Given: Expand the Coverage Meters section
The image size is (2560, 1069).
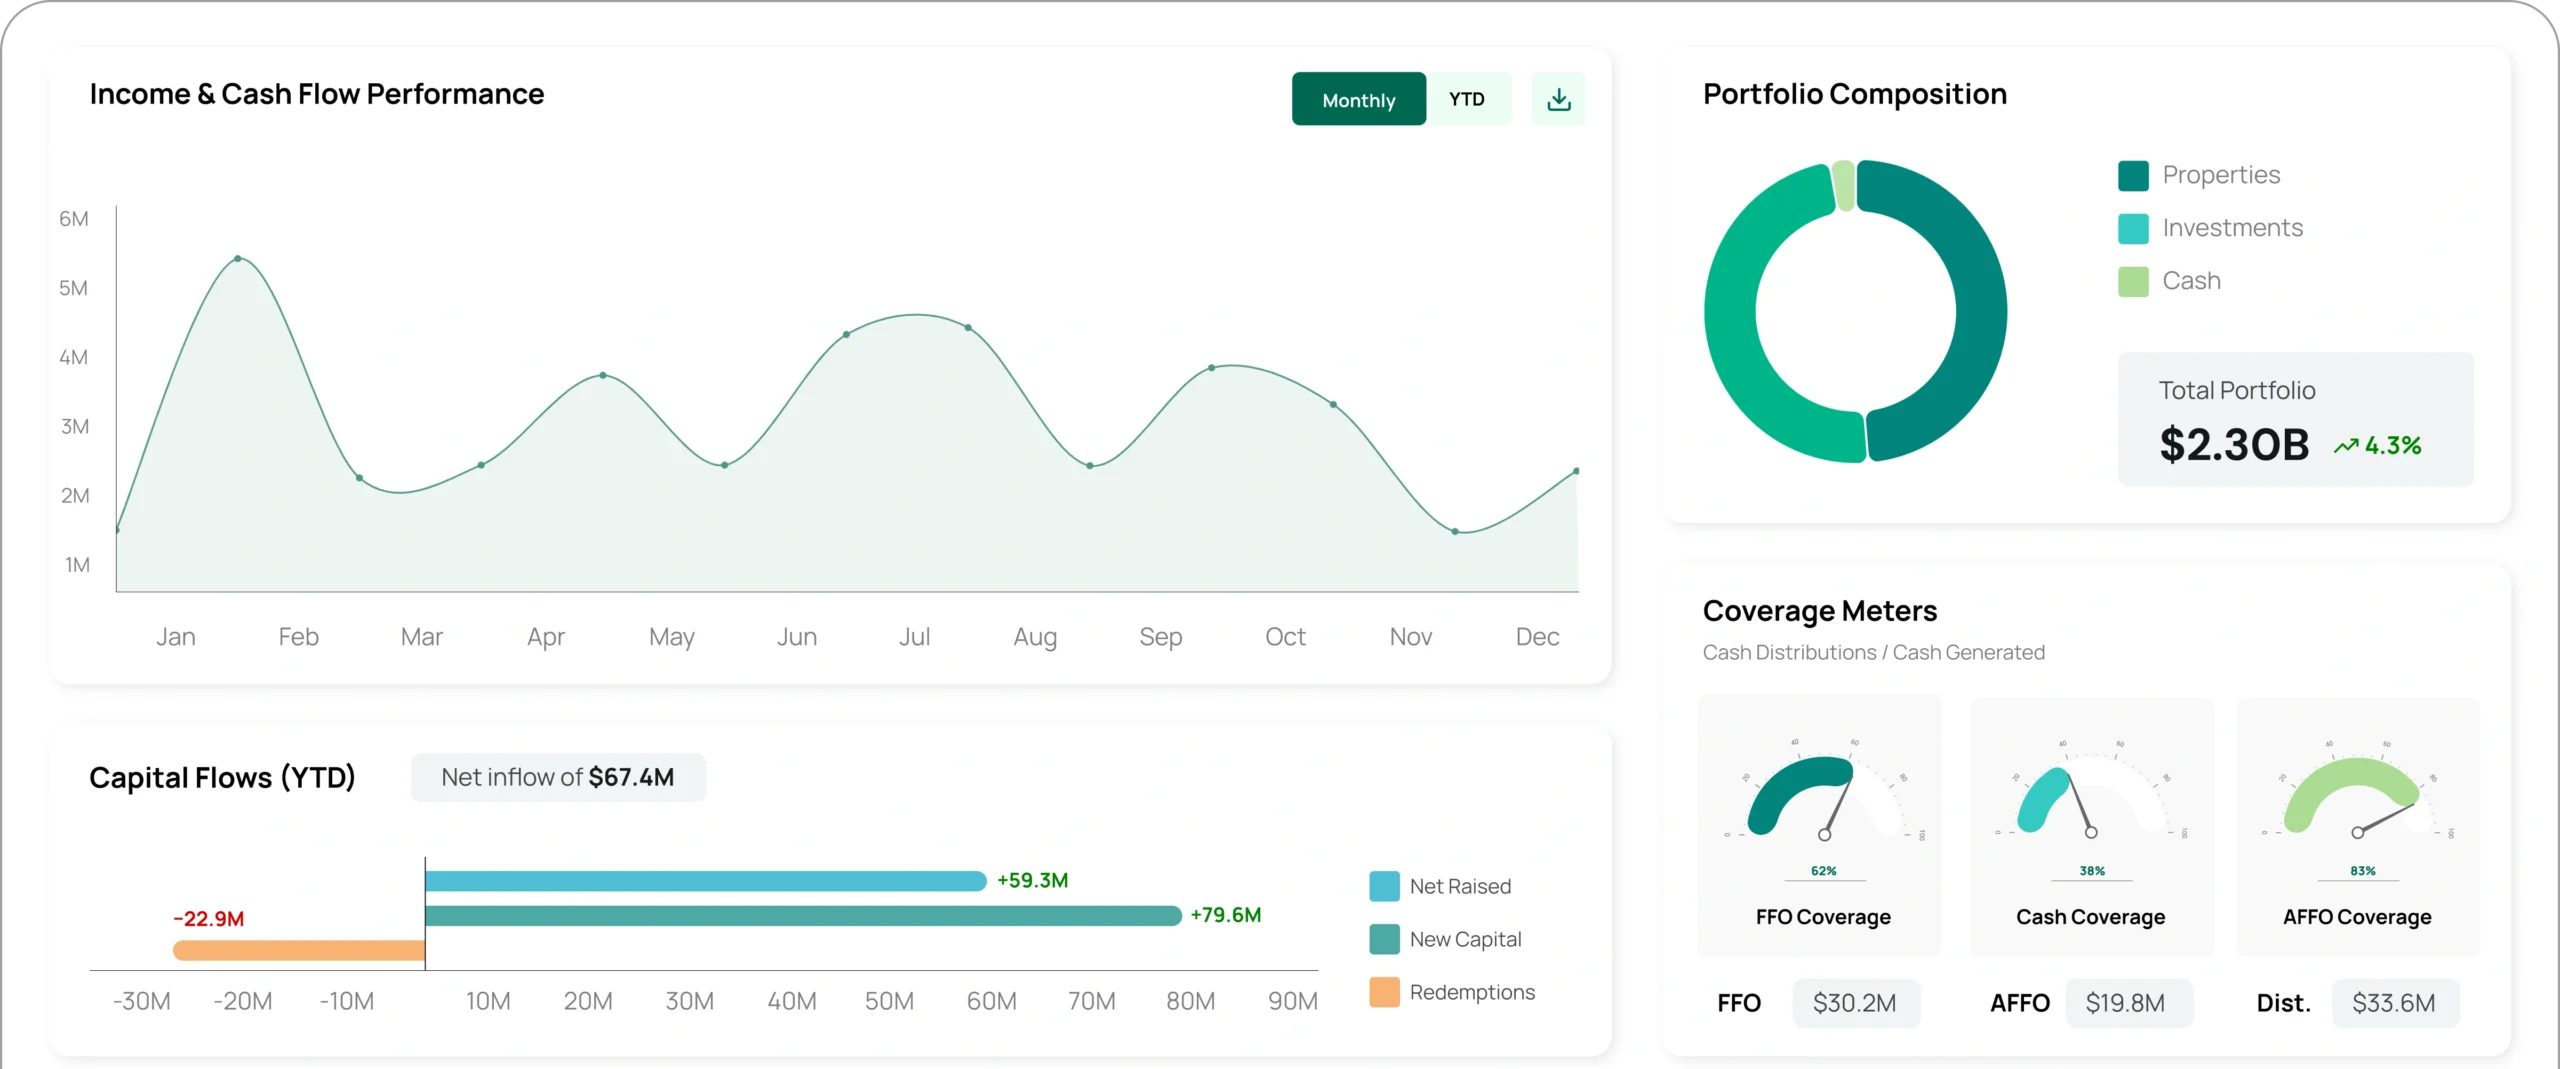Looking at the screenshot, I should click(x=1820, y=611).
